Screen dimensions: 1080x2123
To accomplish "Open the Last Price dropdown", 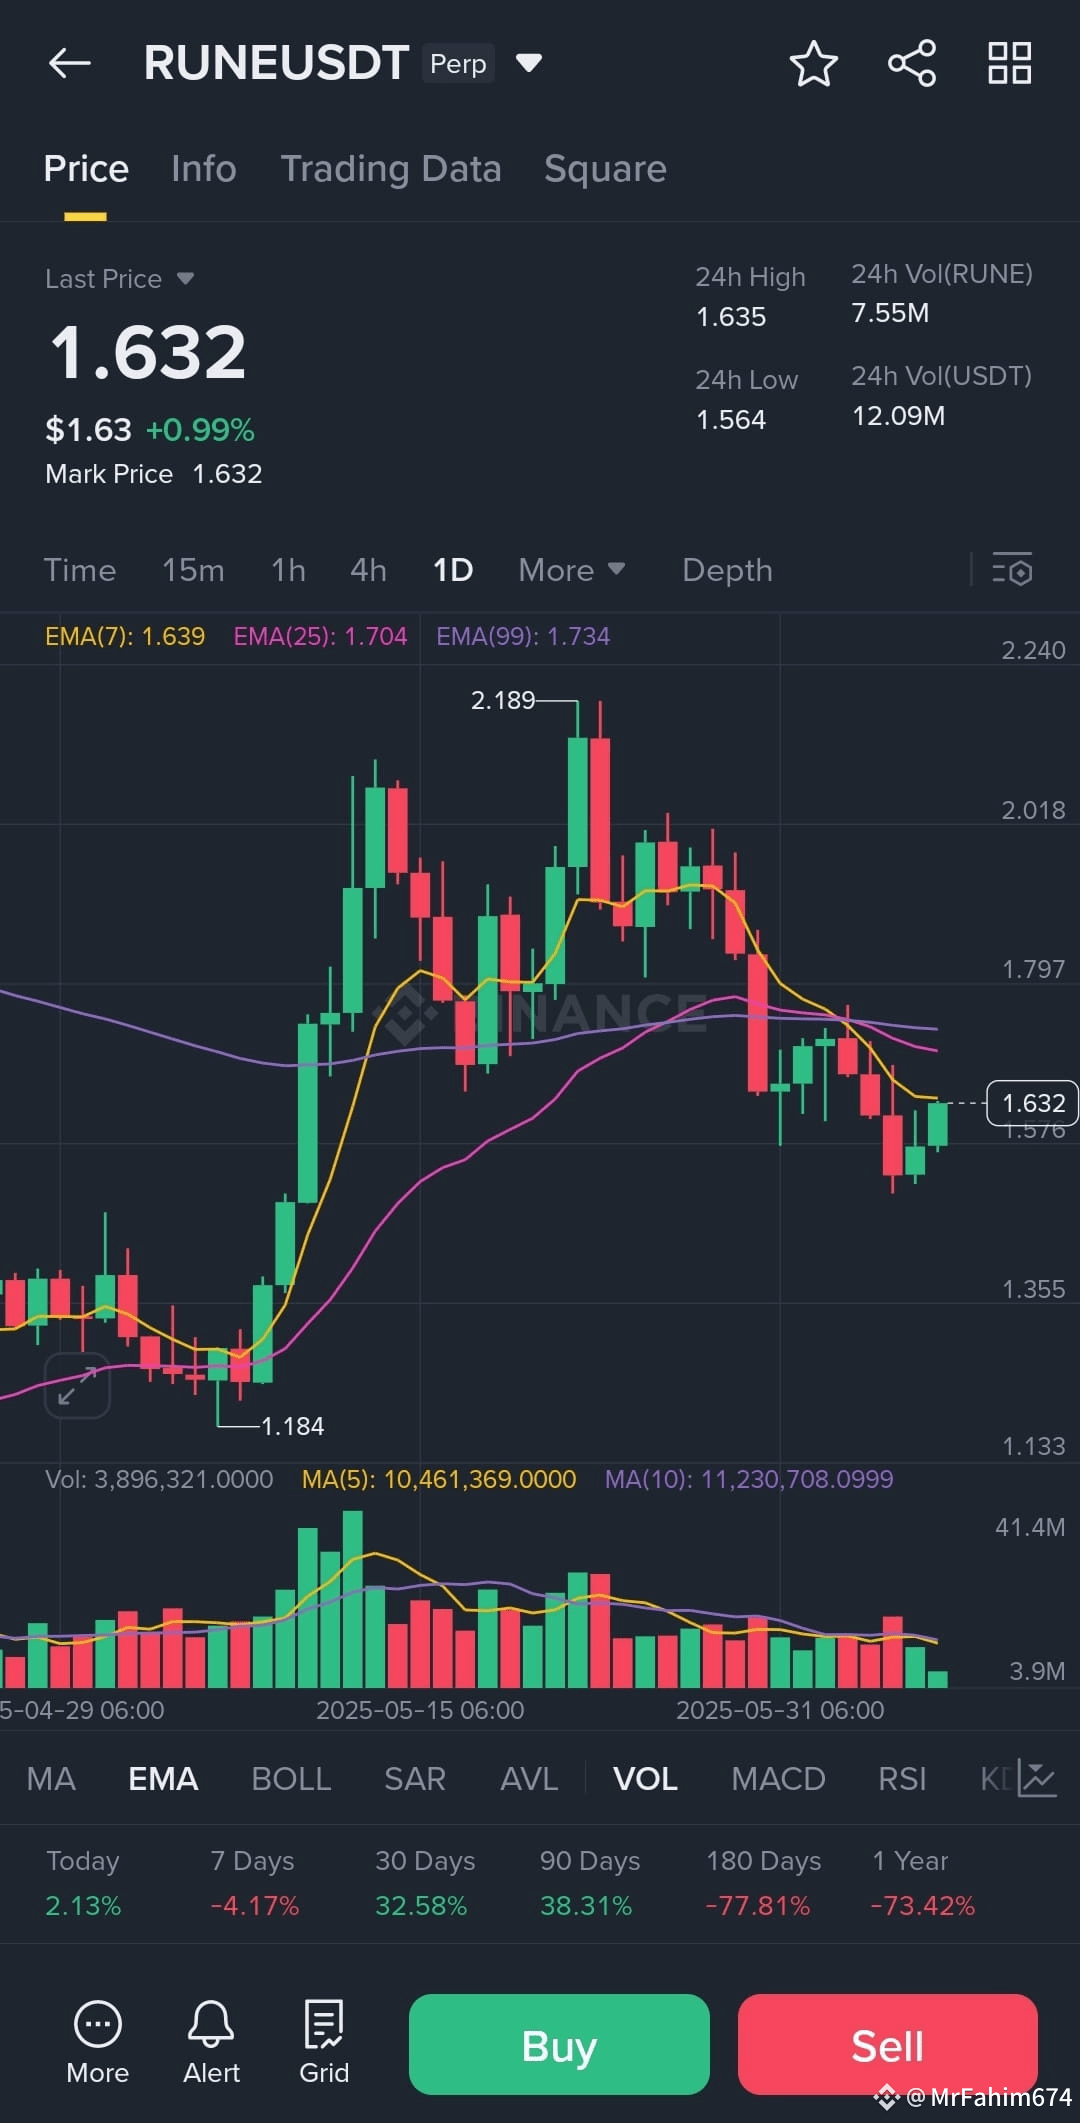I will coord(120,279).
